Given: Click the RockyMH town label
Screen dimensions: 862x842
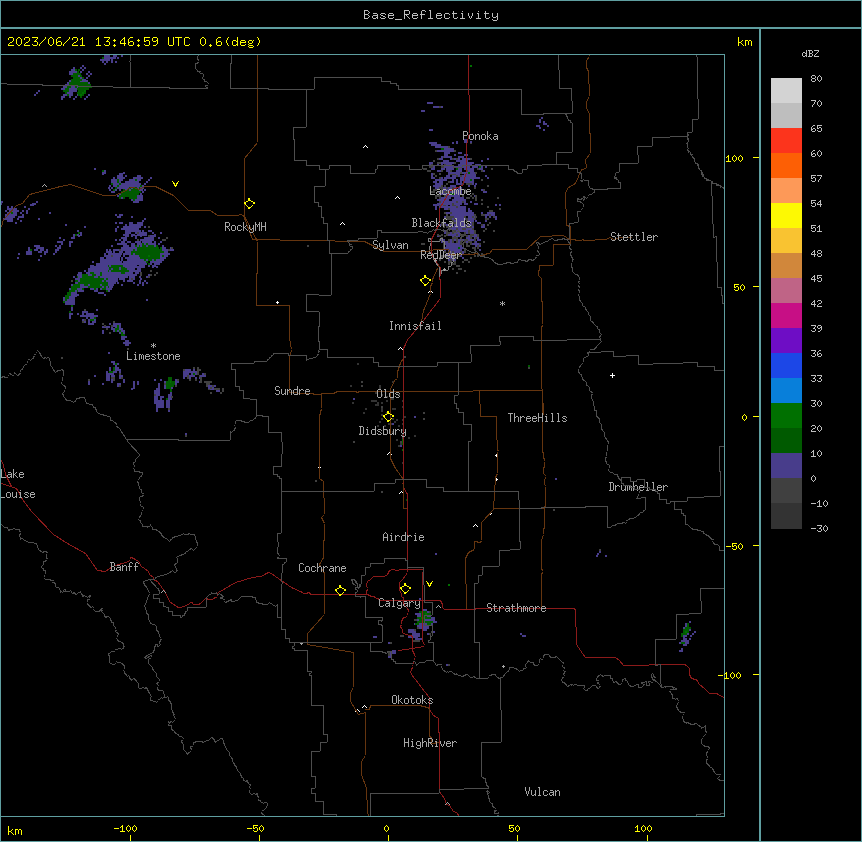Looking at the screenshot, I should point(245,227).
